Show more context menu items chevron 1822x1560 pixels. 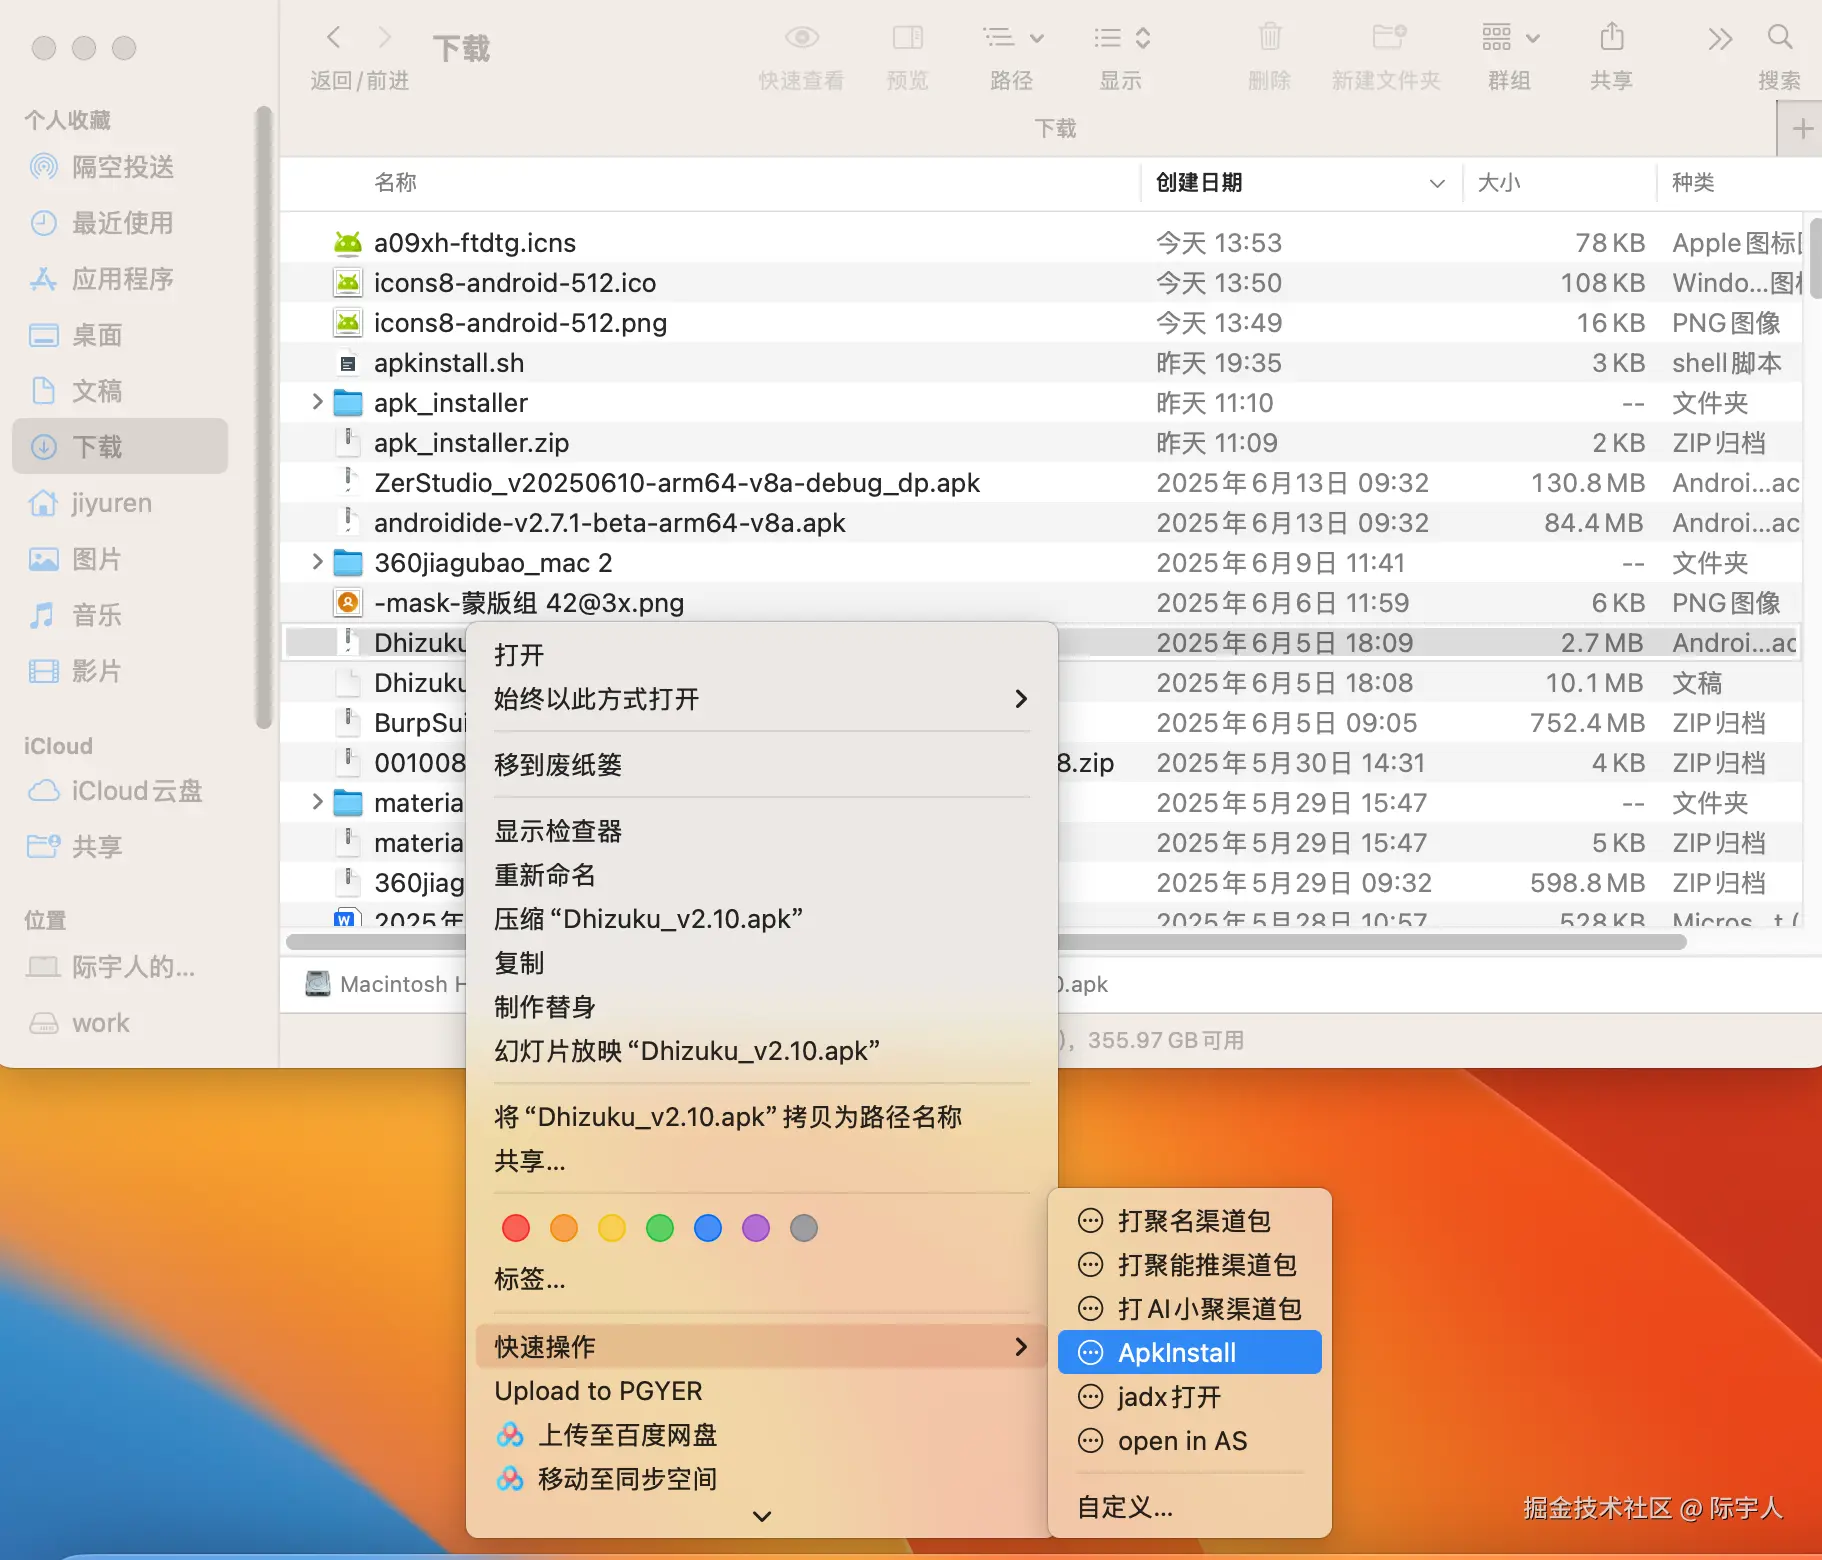(x=762, y=1516)
